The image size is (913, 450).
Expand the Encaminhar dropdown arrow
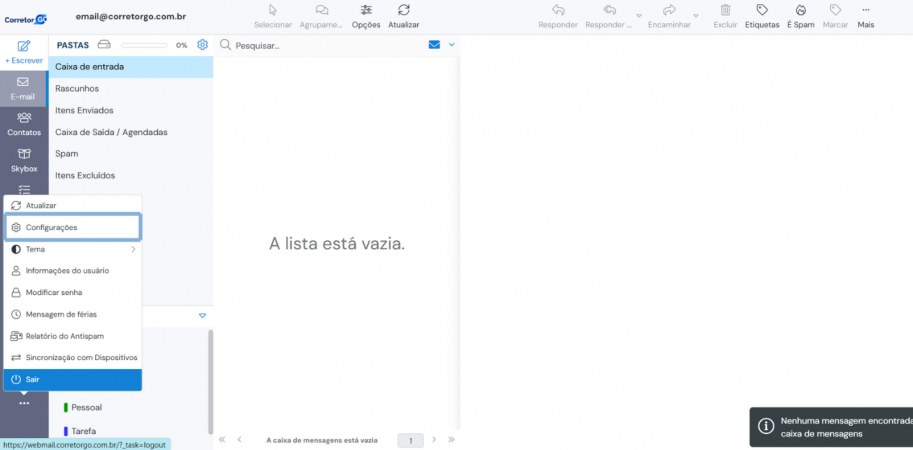point(696,16)
